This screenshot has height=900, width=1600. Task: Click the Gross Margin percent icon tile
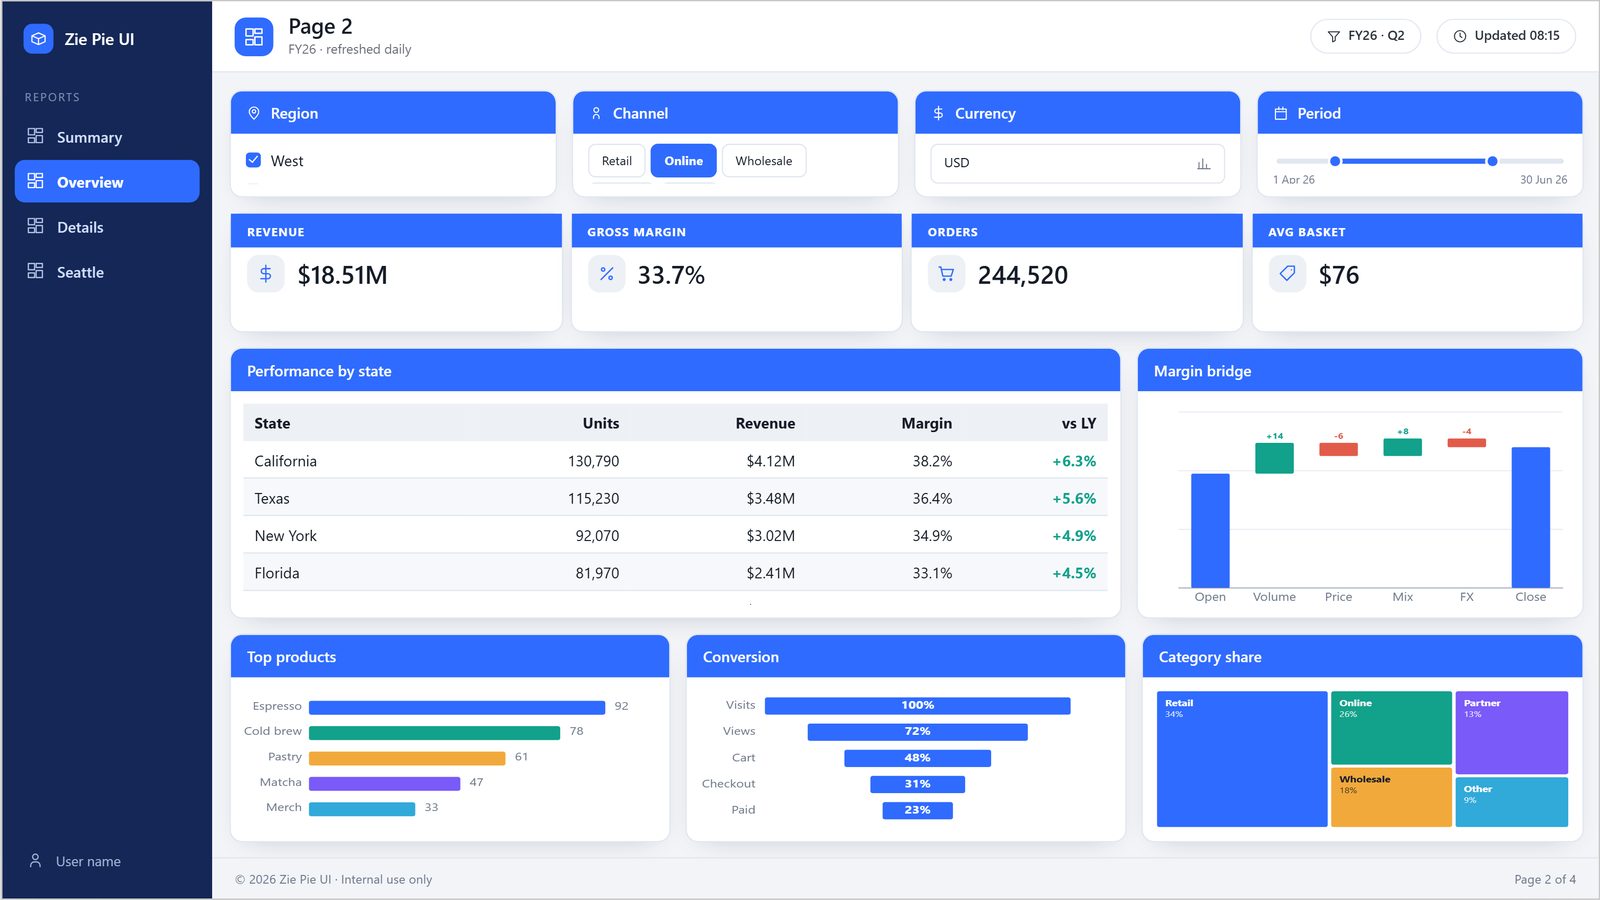[x=606, y=274]
